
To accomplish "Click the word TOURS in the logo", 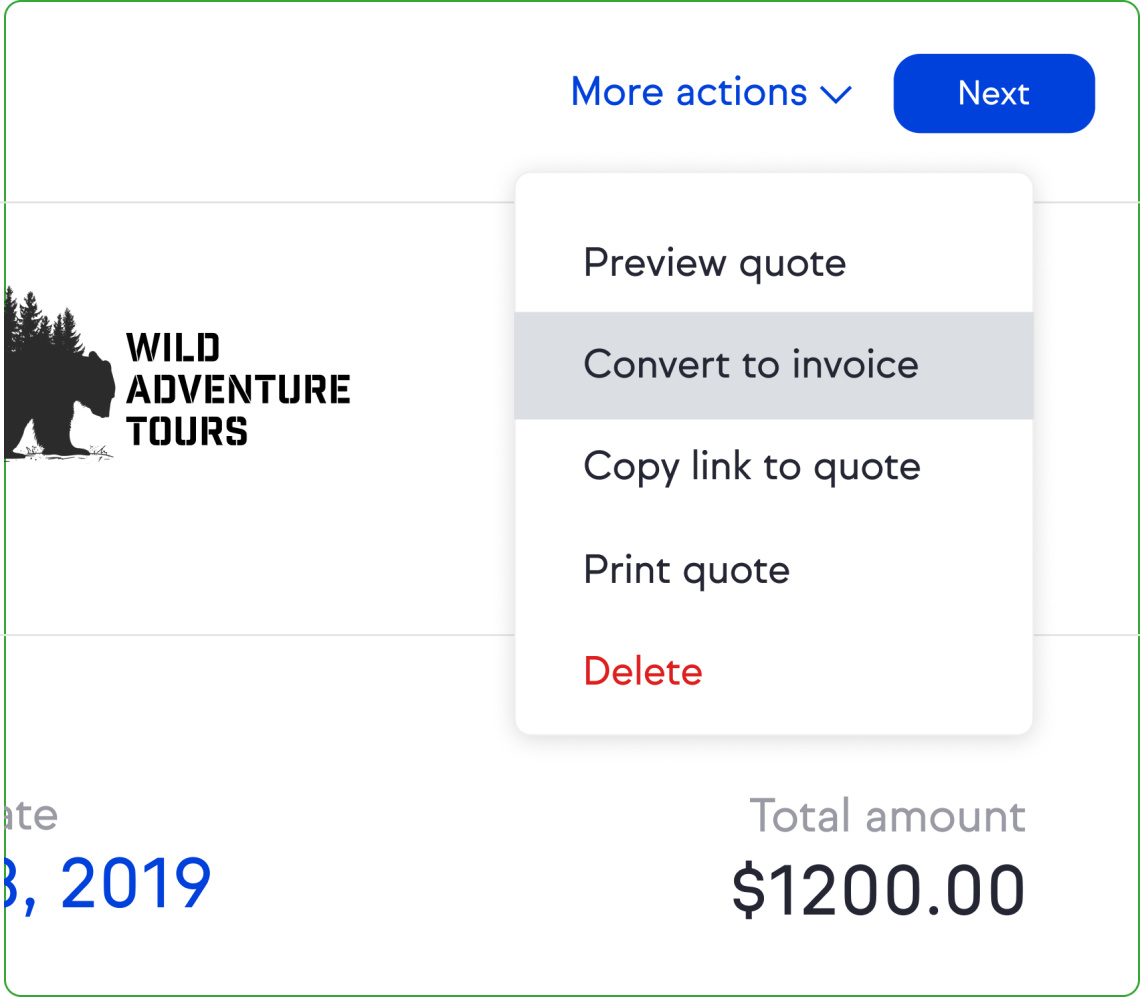I will 187,431.
